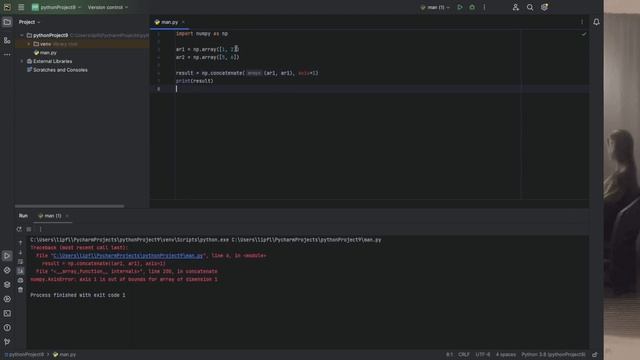640x360 pixels.
Task: Open Python Packages sidebar icon
Action: tap(7, 284)
